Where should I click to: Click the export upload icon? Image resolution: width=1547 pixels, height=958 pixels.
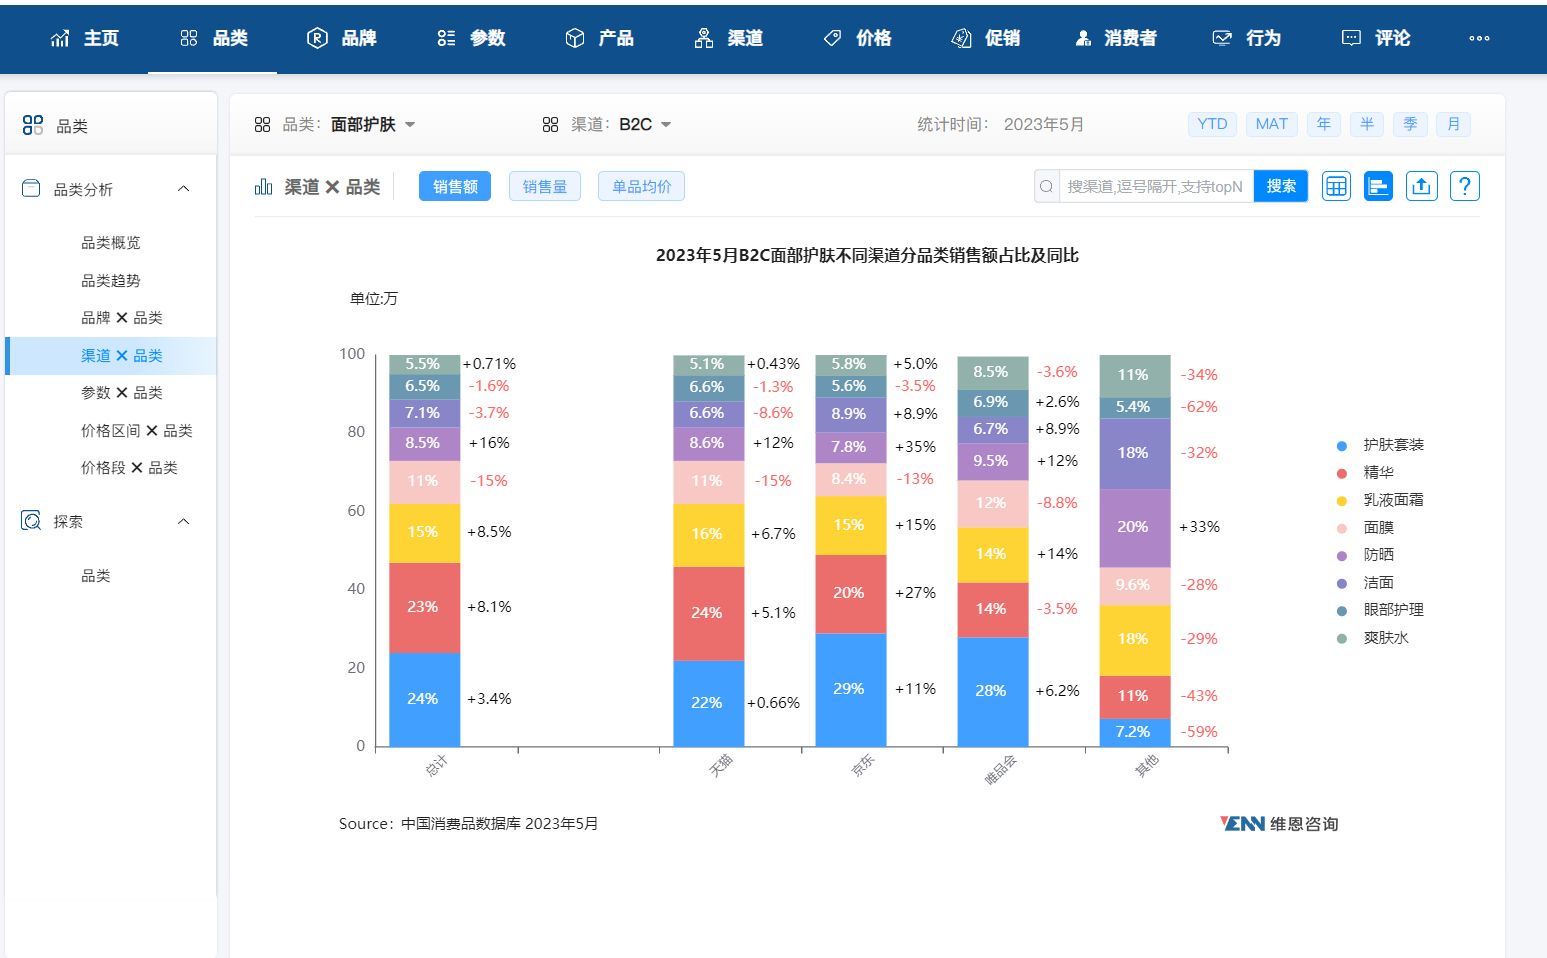pyautogui.click(x=1421, y=186)
